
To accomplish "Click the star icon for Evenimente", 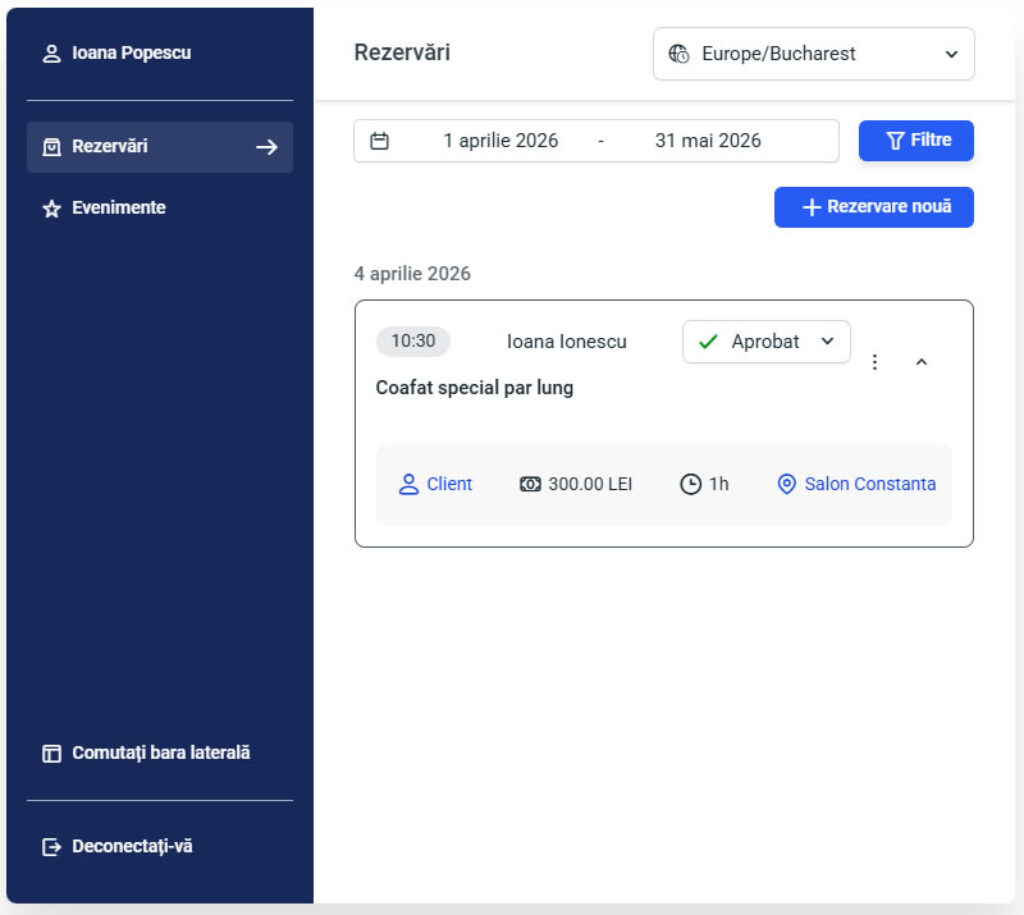I will pyautogui.click(x=52, y=209).
